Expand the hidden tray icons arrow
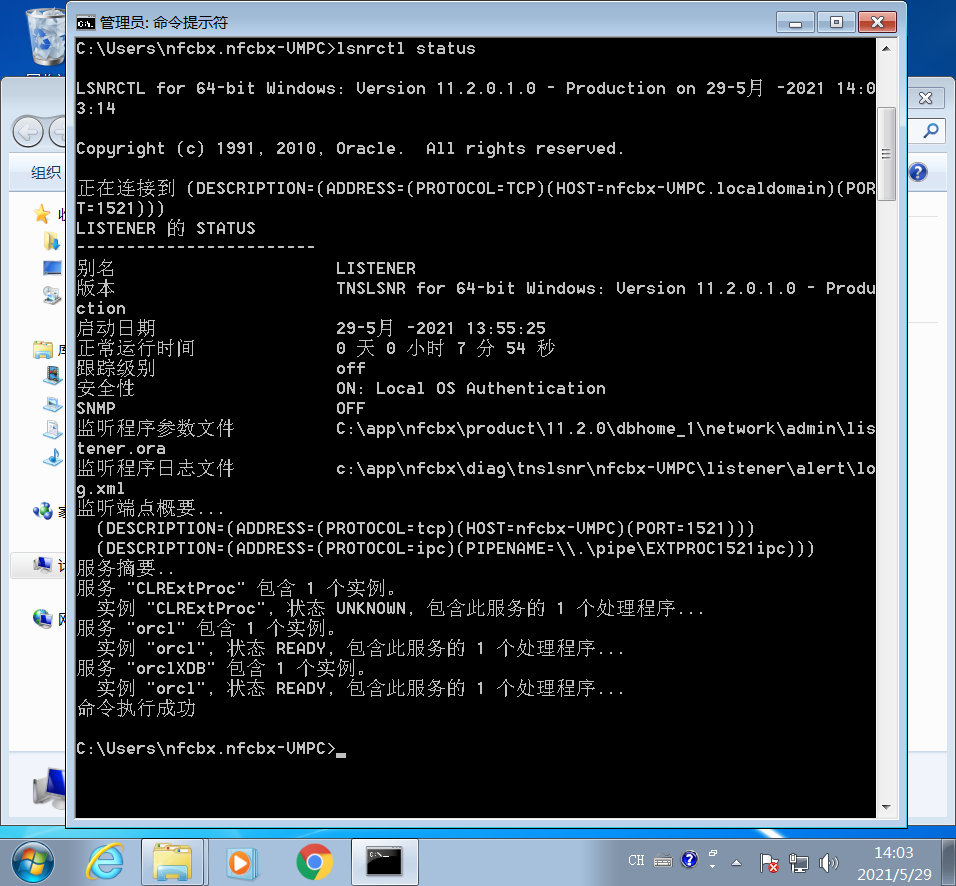Viewport: 956px width, 886px height. (x=736, y=862)
